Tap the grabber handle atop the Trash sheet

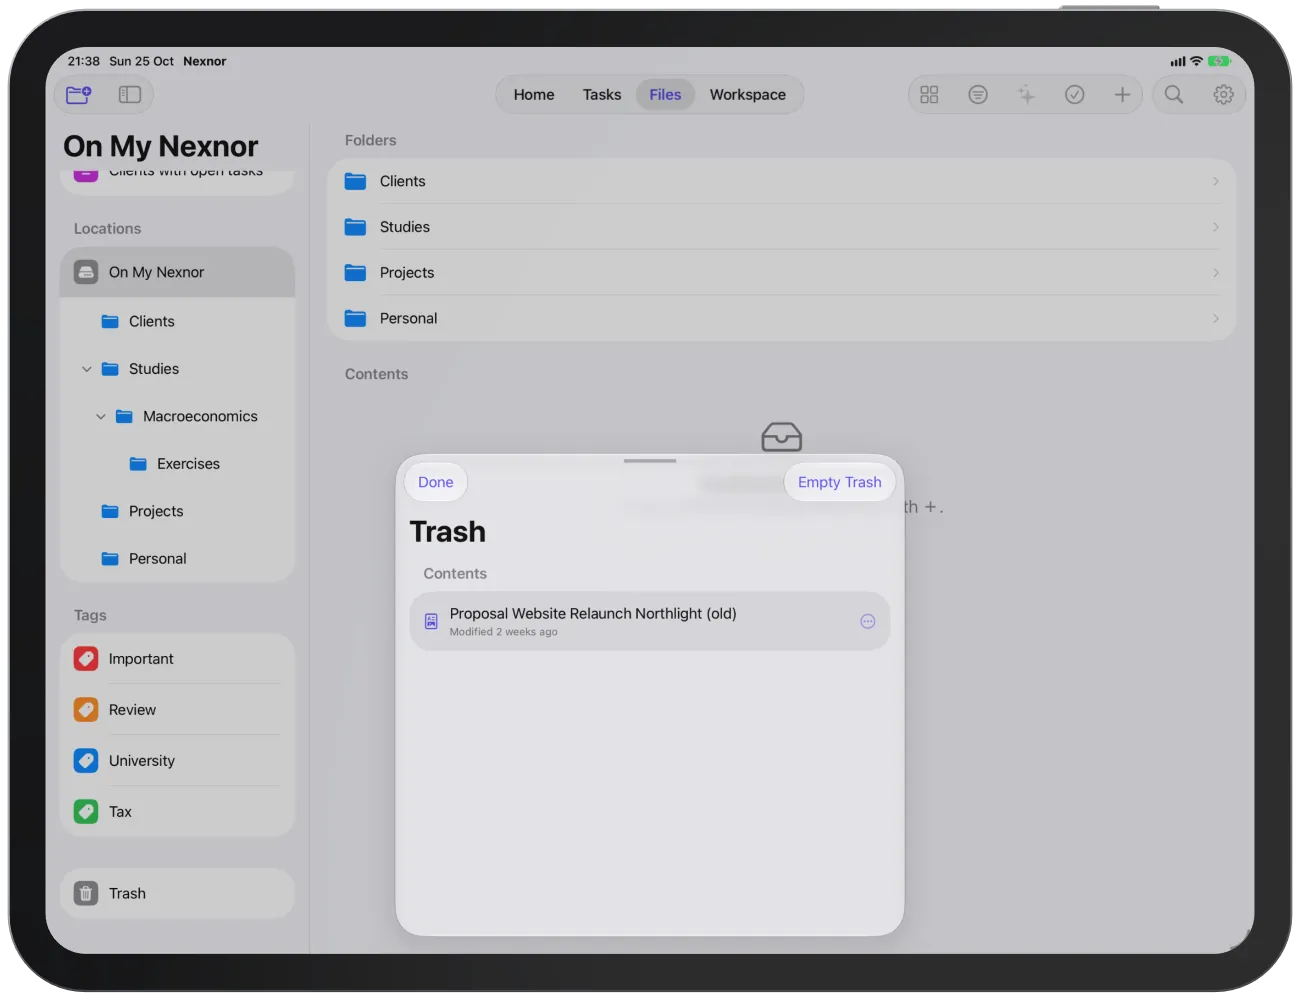(650, 461)
